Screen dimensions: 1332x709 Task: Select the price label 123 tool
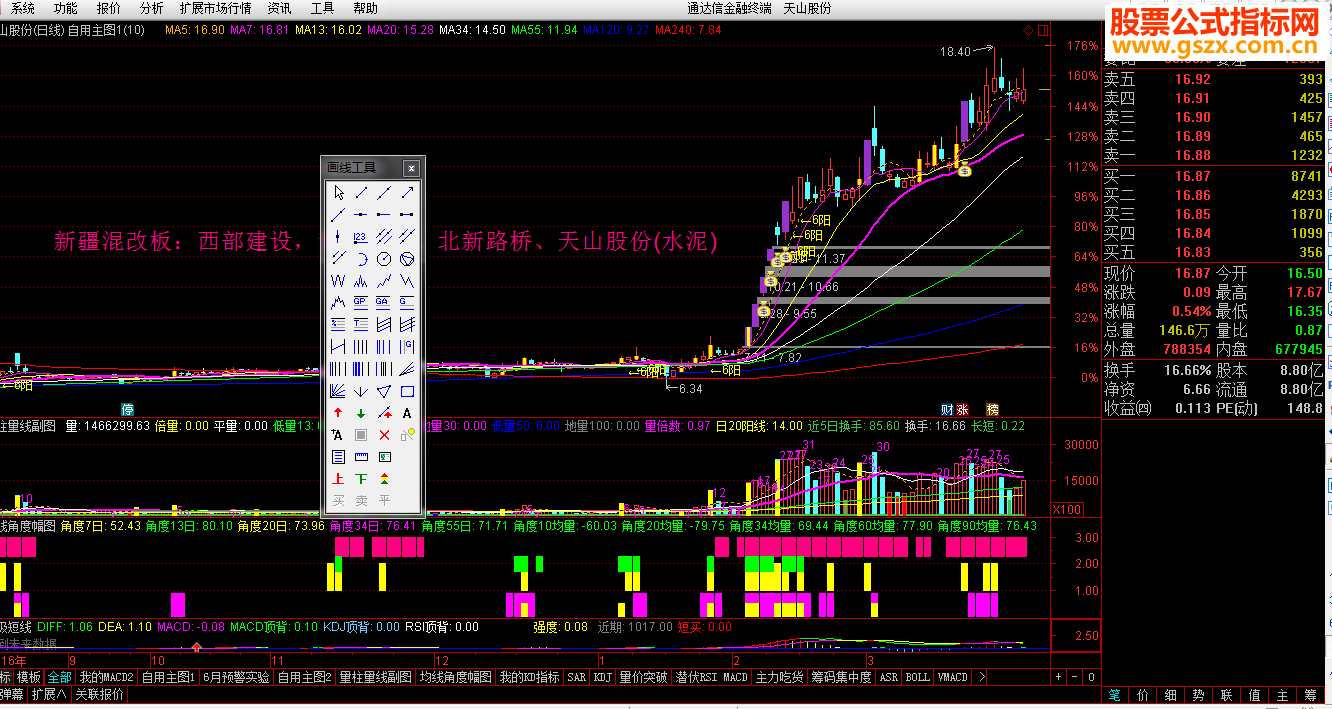(x=361, y=236)
